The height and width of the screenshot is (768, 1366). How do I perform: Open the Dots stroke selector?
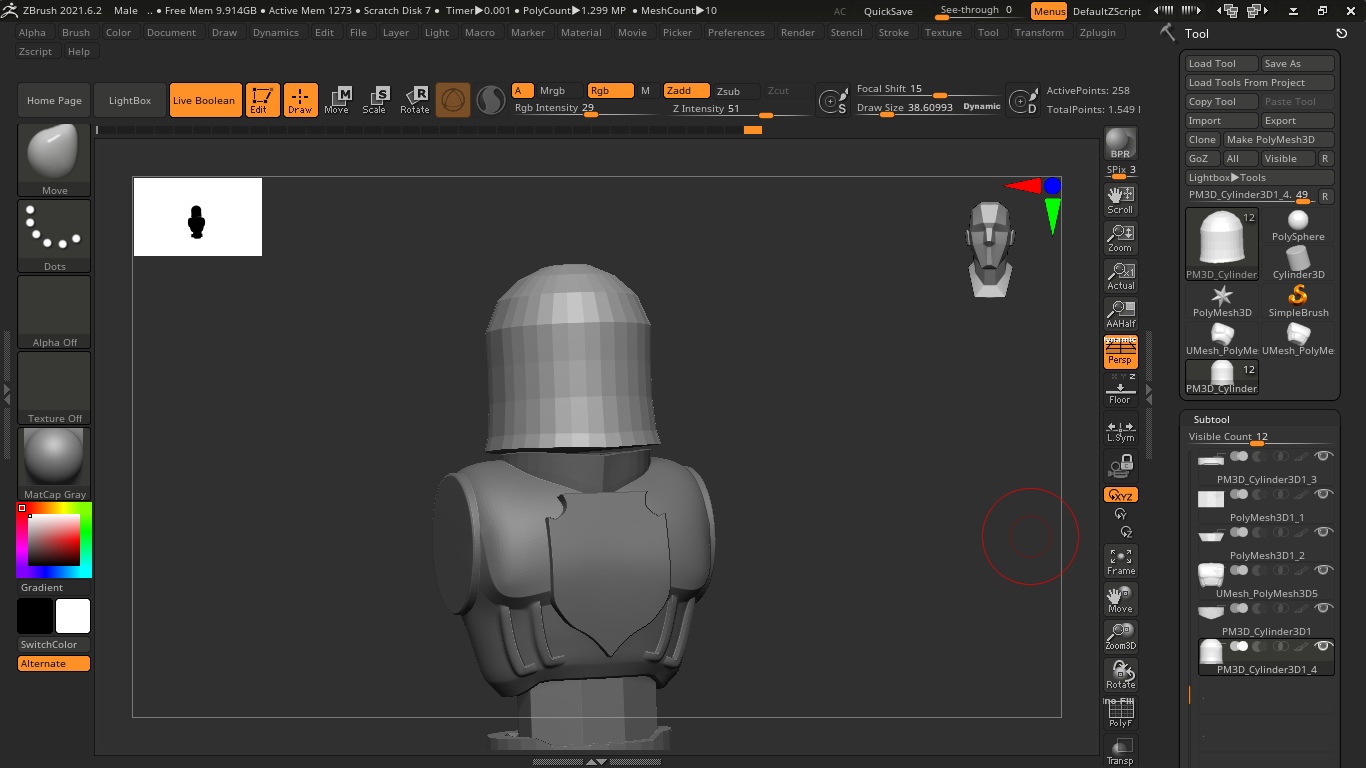pos(54,236)
